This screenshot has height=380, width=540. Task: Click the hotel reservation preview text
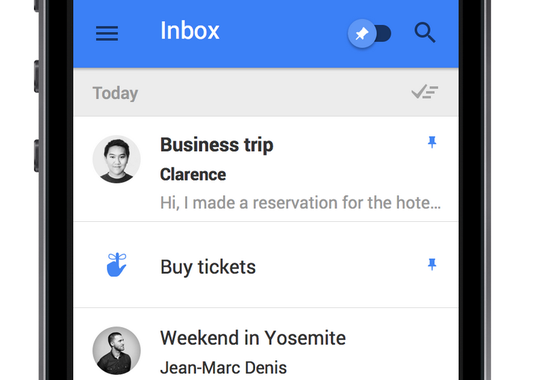click(300, 203)
